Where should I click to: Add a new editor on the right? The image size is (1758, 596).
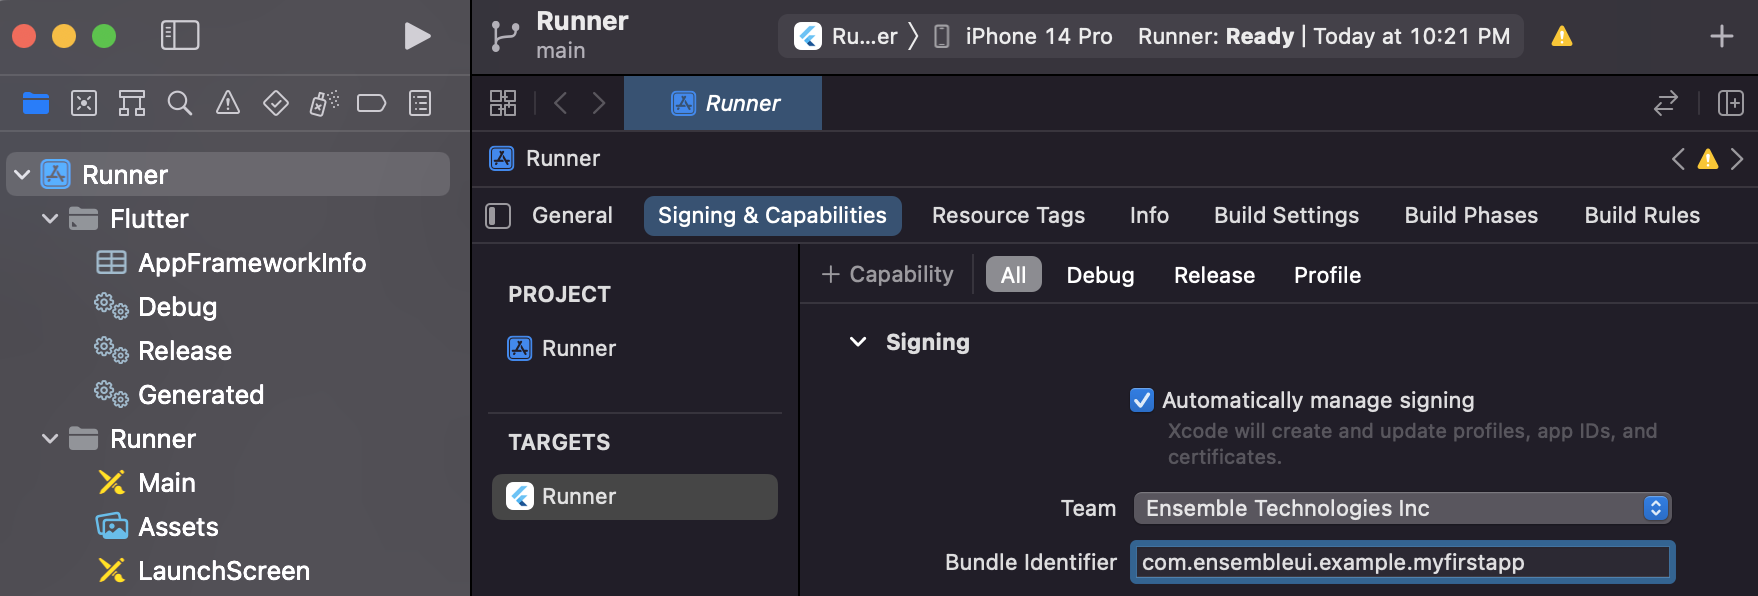[x=1730, y=103]
